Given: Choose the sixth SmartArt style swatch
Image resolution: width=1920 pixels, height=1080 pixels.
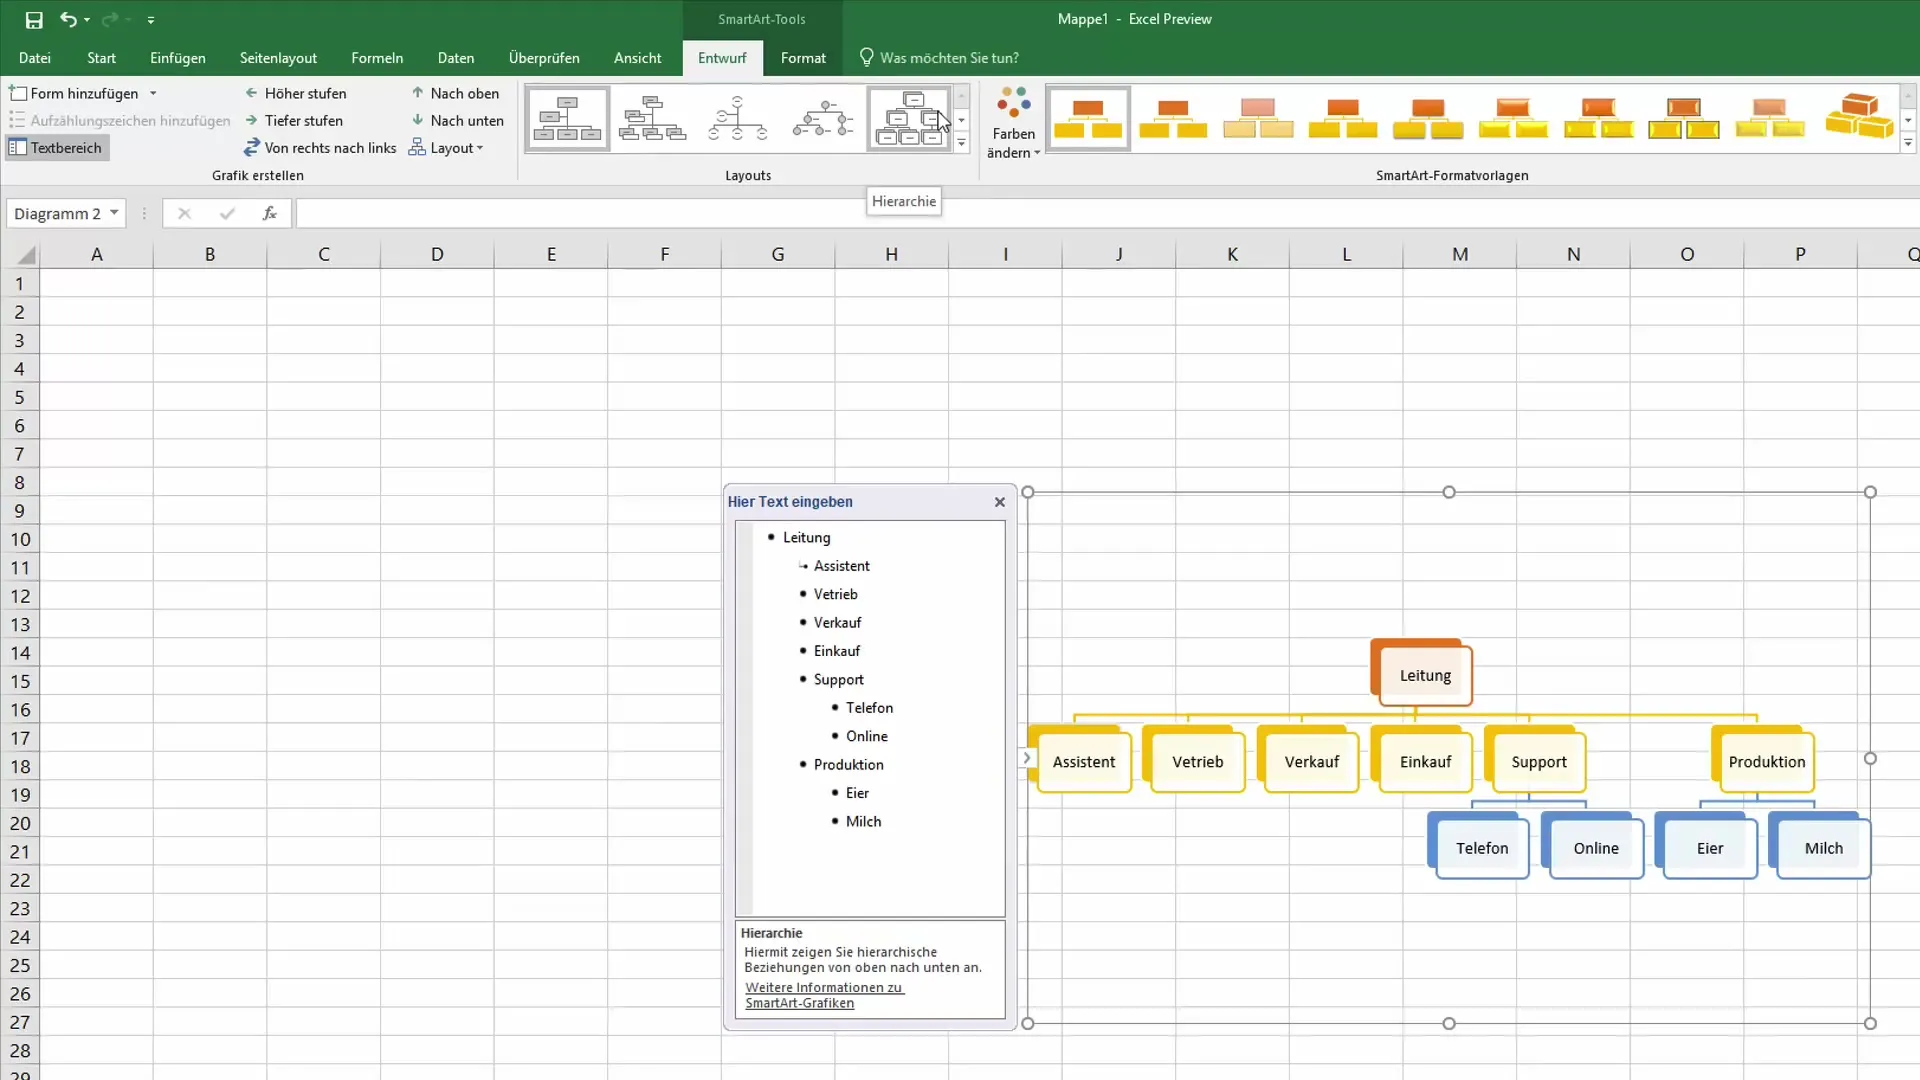Looking at the screenshot, I should pos(1513,119).
